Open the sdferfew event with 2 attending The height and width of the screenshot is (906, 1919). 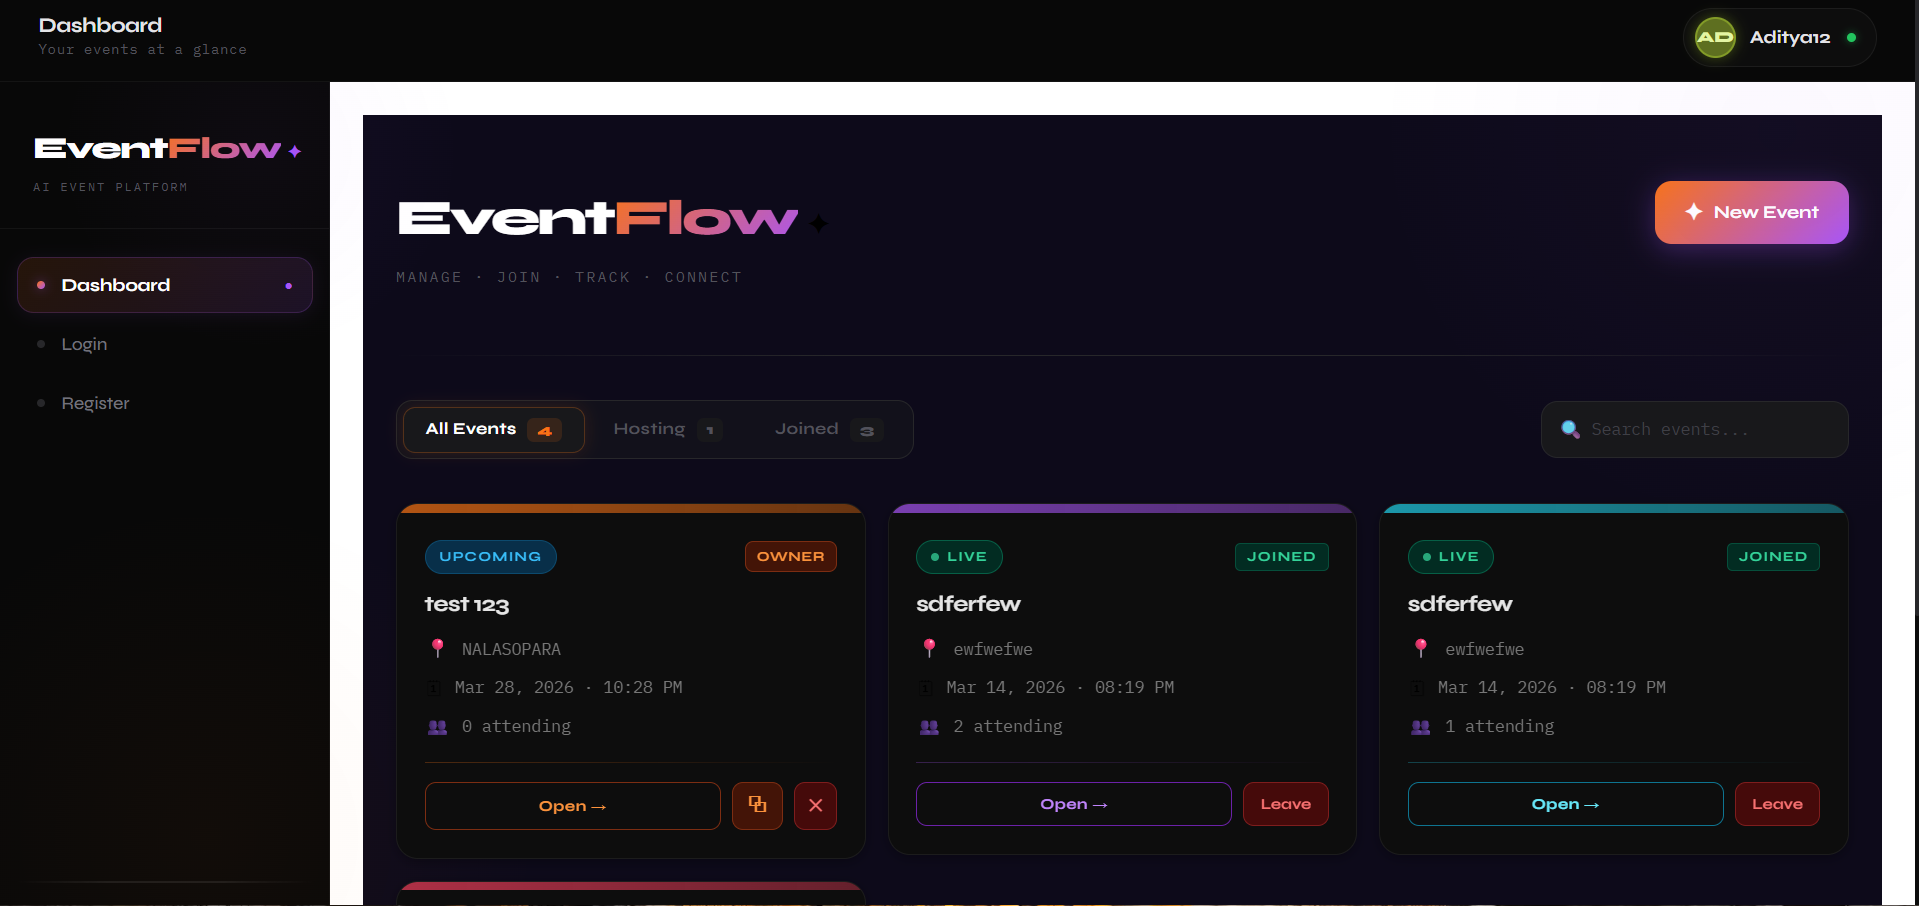pos(1073,804)
